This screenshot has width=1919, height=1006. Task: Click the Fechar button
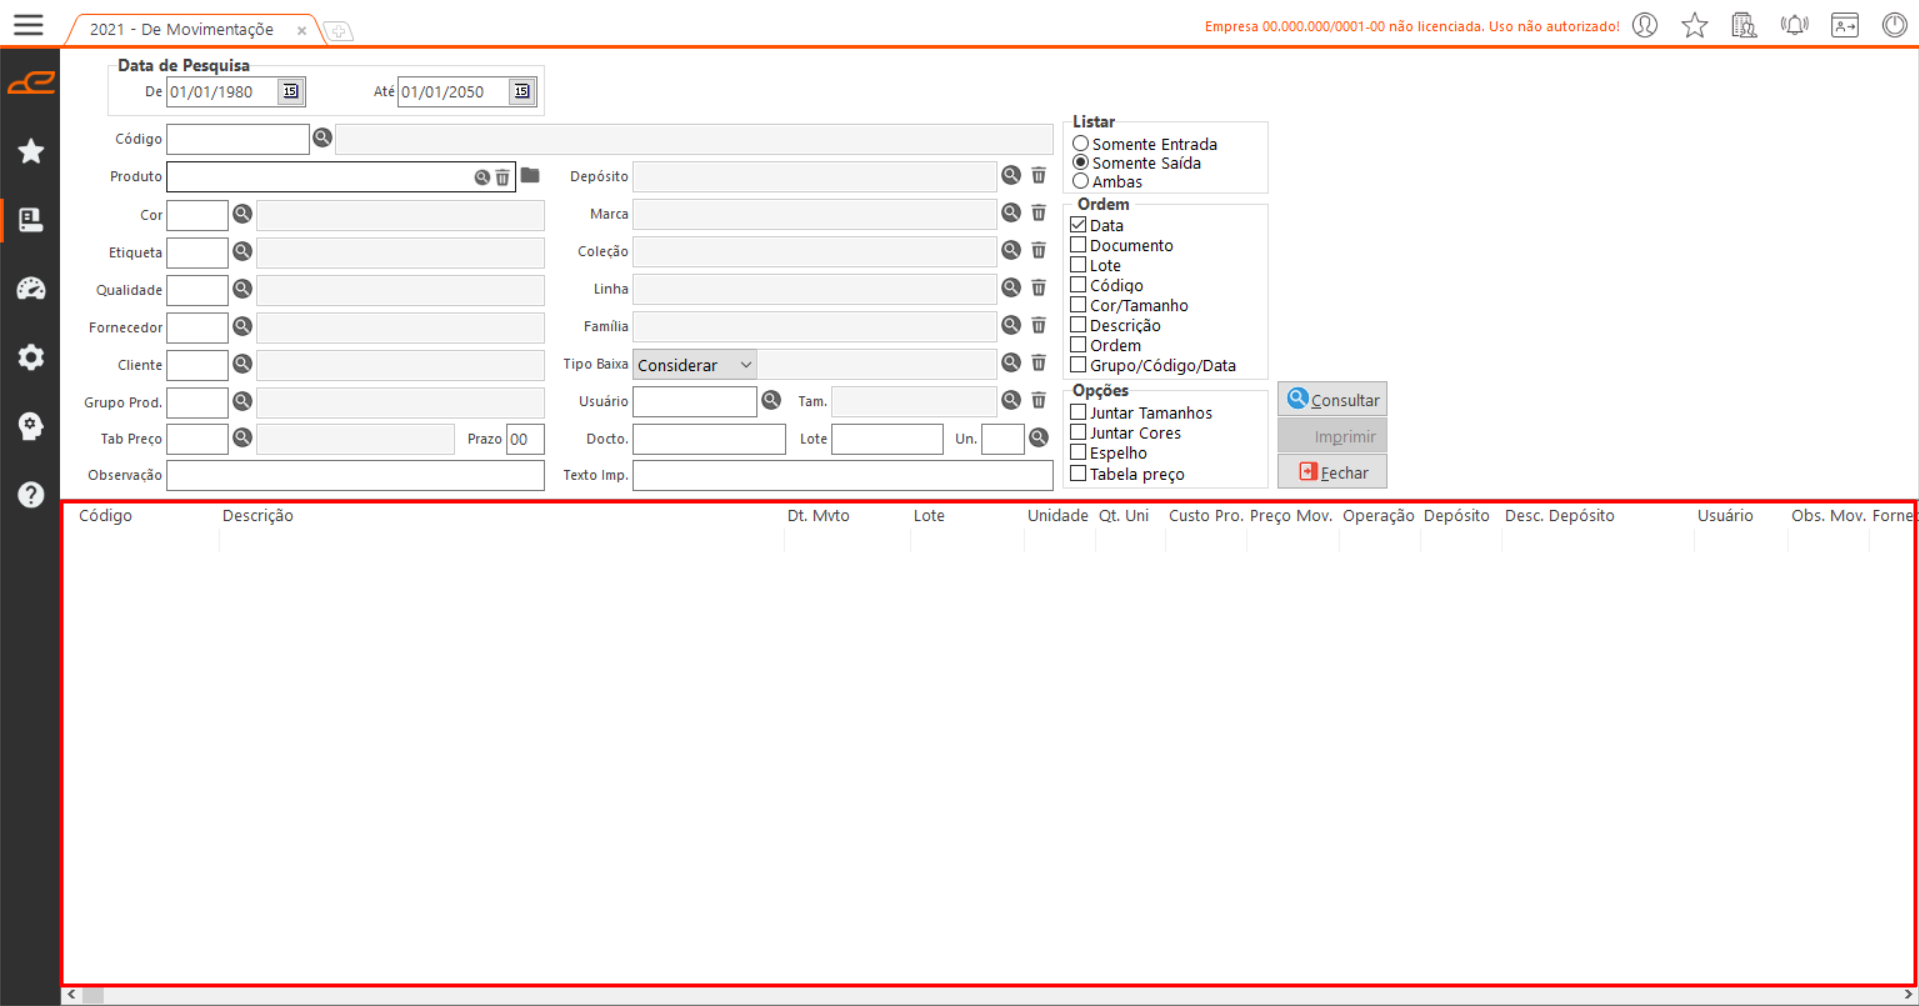point(1332,472)
